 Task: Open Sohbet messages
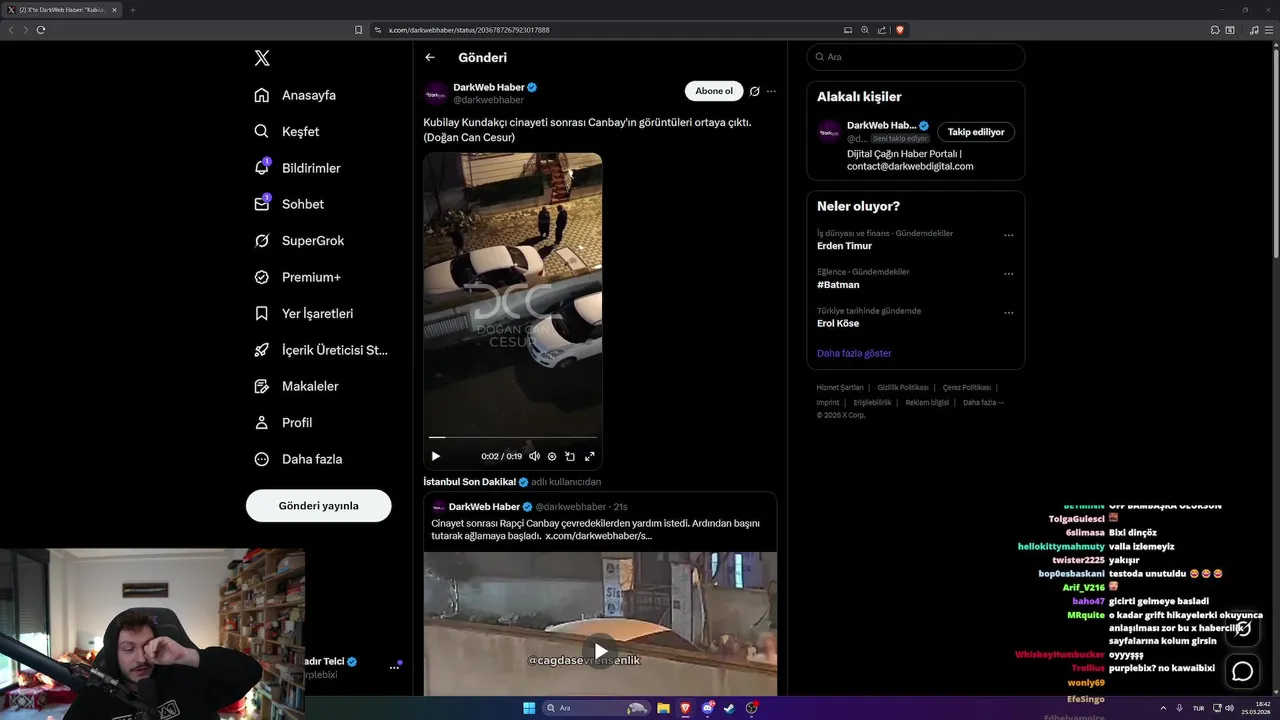click(289, 204)
